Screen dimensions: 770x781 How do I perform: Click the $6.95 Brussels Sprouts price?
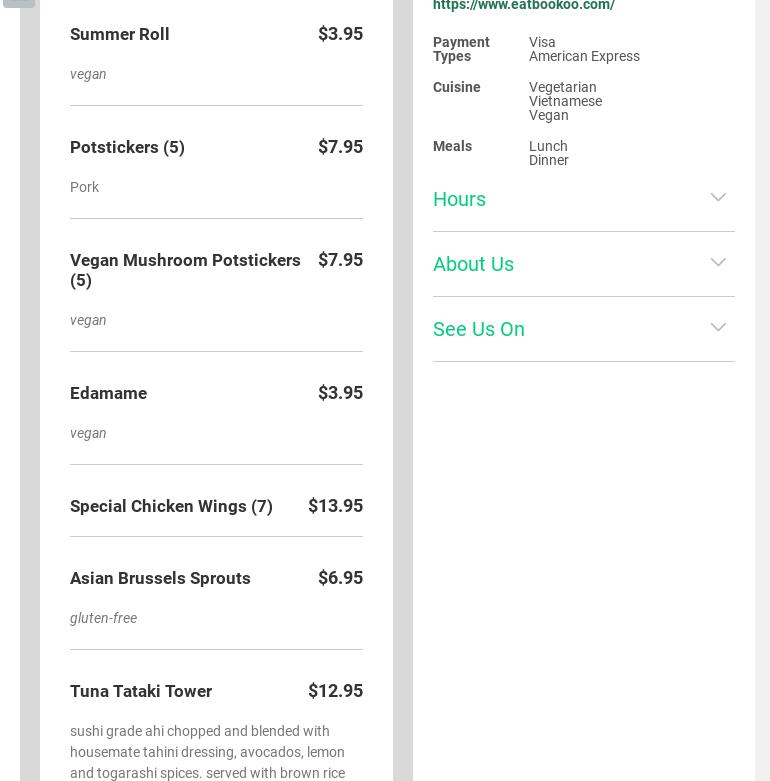[x=340, y=578]
